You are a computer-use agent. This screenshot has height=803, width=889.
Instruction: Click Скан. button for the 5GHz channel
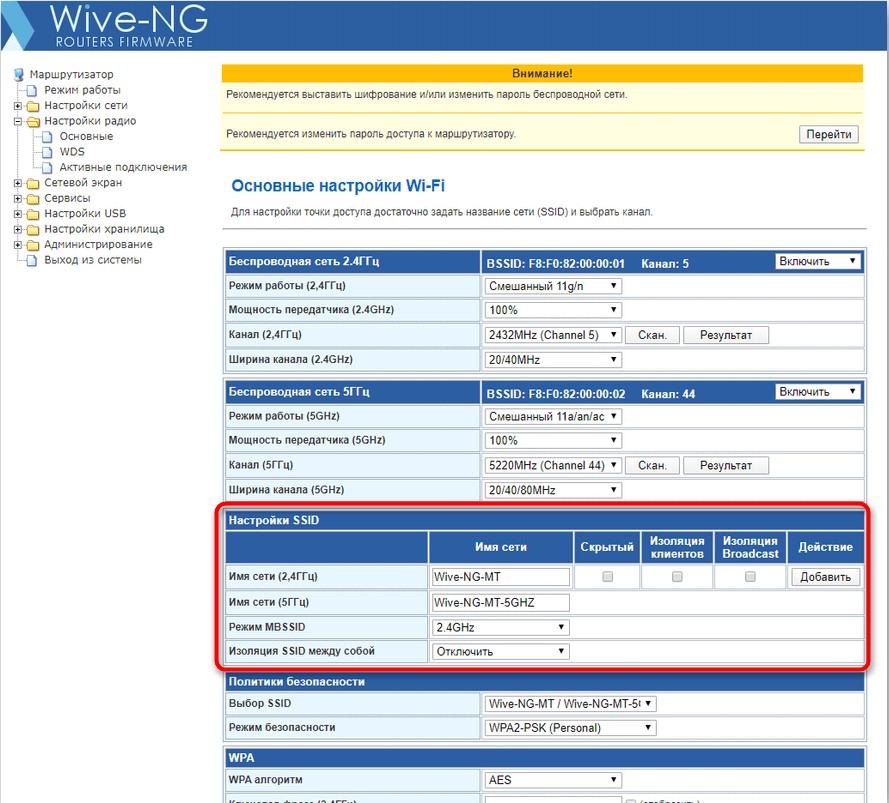(652, 465)
